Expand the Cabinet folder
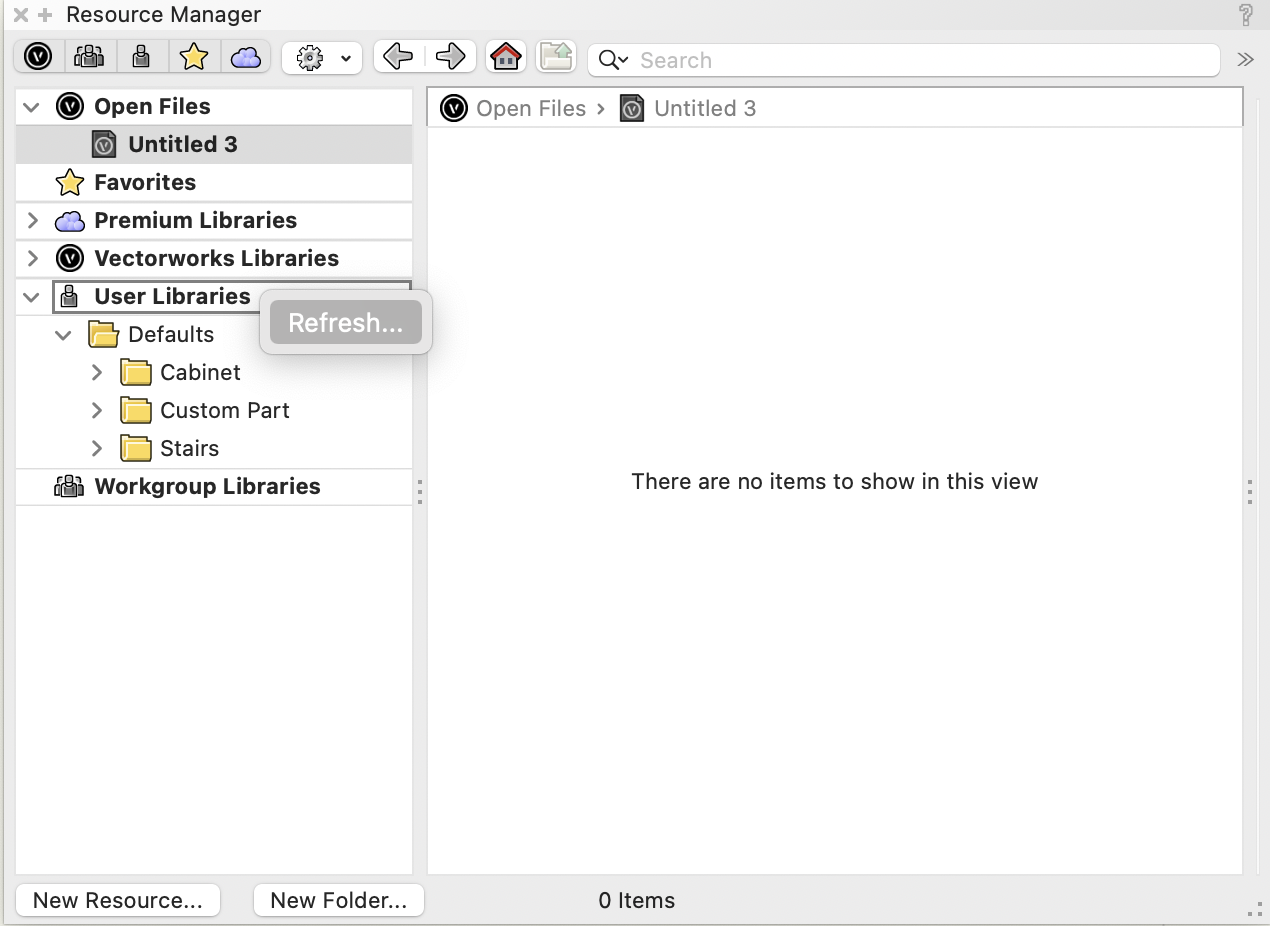This screenshot has width=1270, height=926. pos(97,372)
